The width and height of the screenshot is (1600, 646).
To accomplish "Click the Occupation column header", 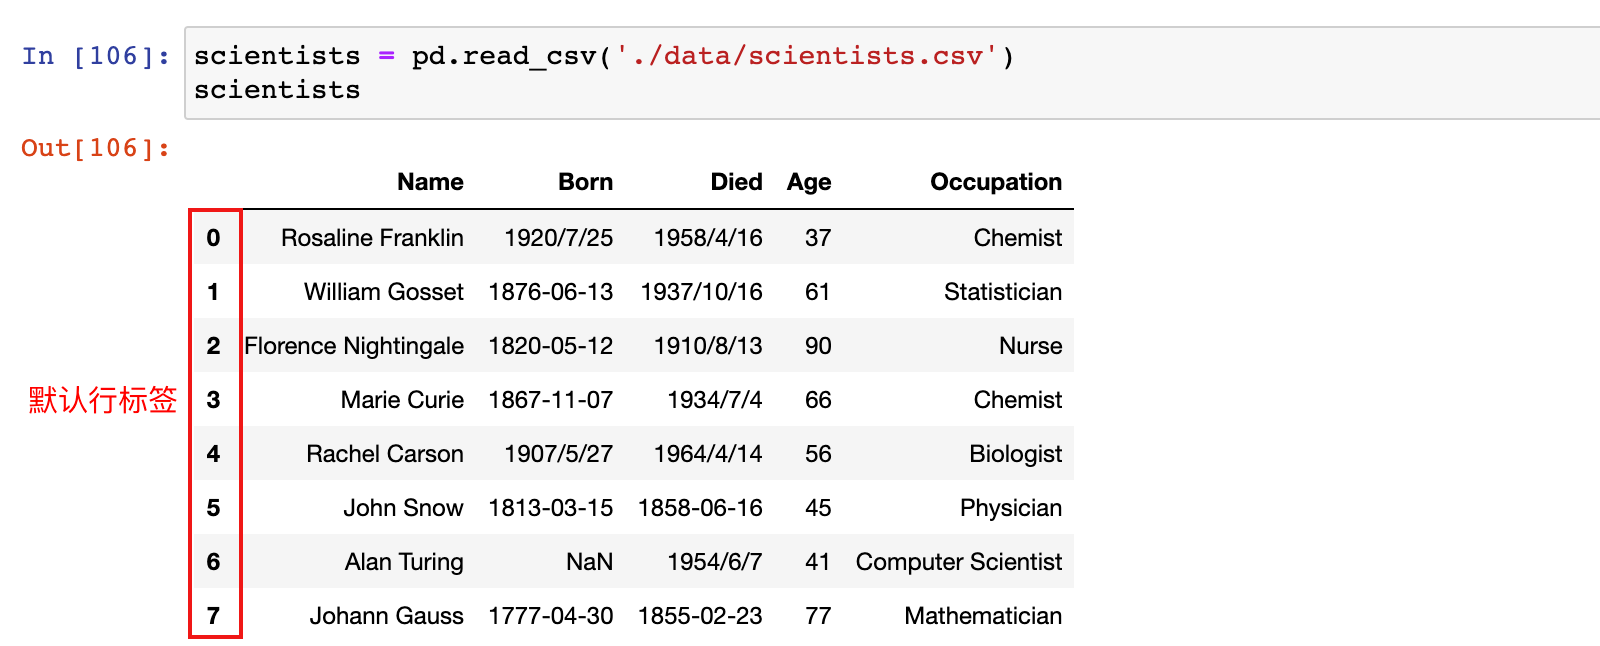I will [x=996, y=182].
